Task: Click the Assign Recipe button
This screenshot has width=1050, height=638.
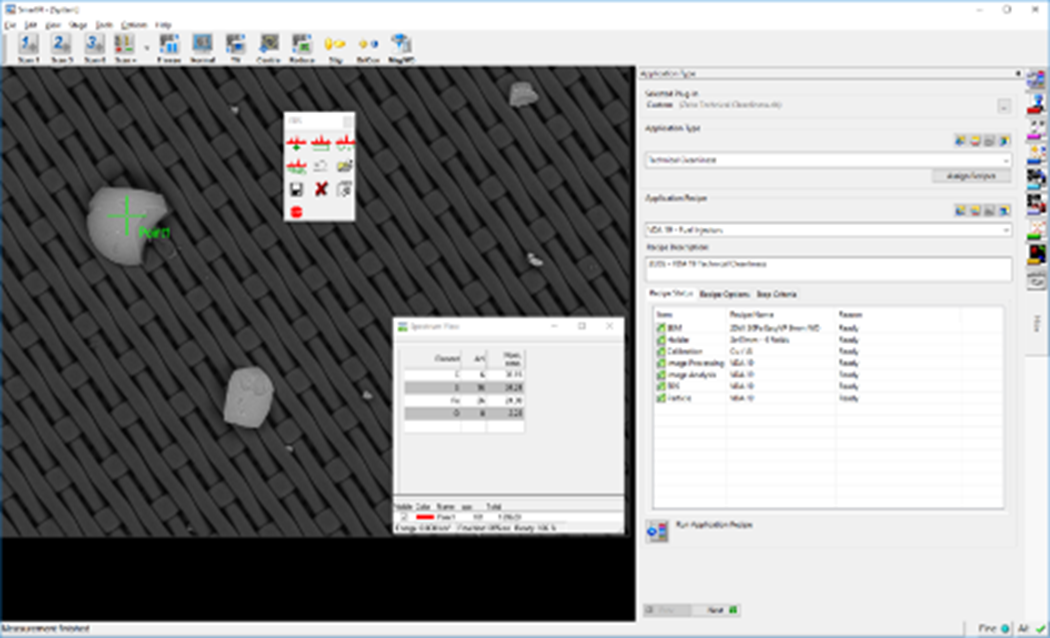Action: point(971,176)
